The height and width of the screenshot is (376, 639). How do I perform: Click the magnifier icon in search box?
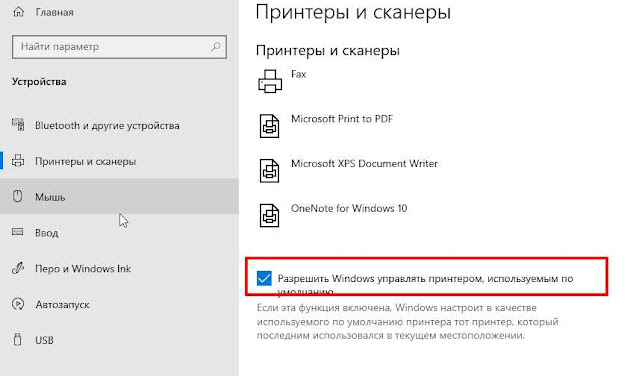pos(216,47)
